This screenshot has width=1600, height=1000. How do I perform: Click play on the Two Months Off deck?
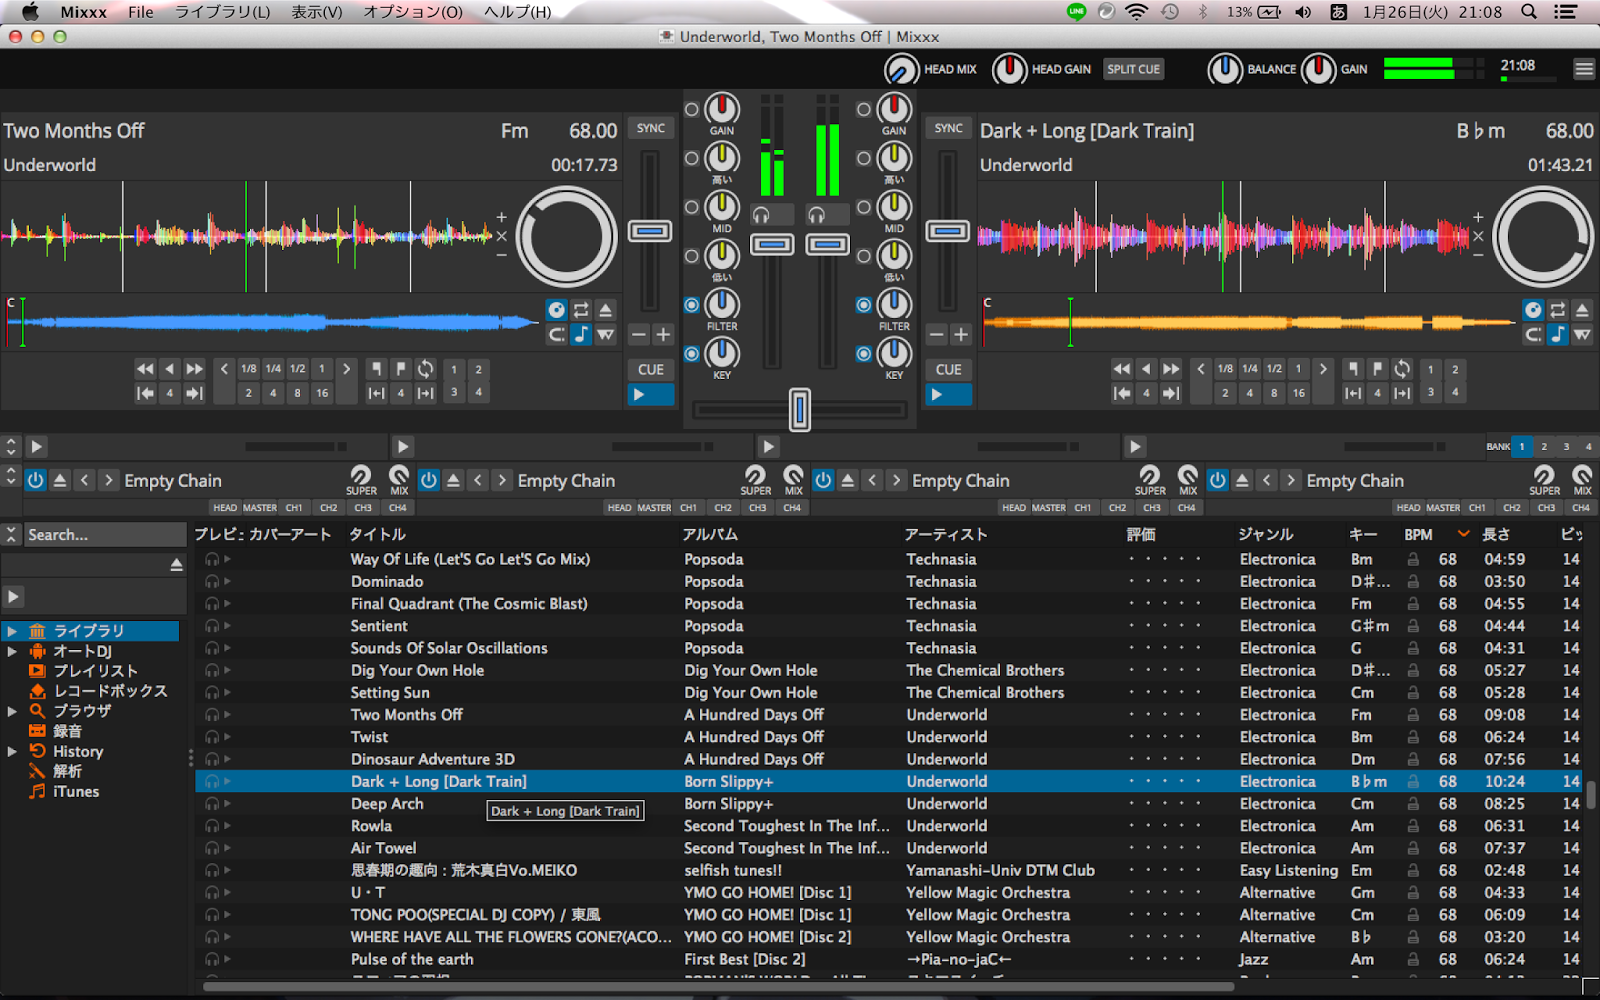pyautogui.click(x=650, y=395)
